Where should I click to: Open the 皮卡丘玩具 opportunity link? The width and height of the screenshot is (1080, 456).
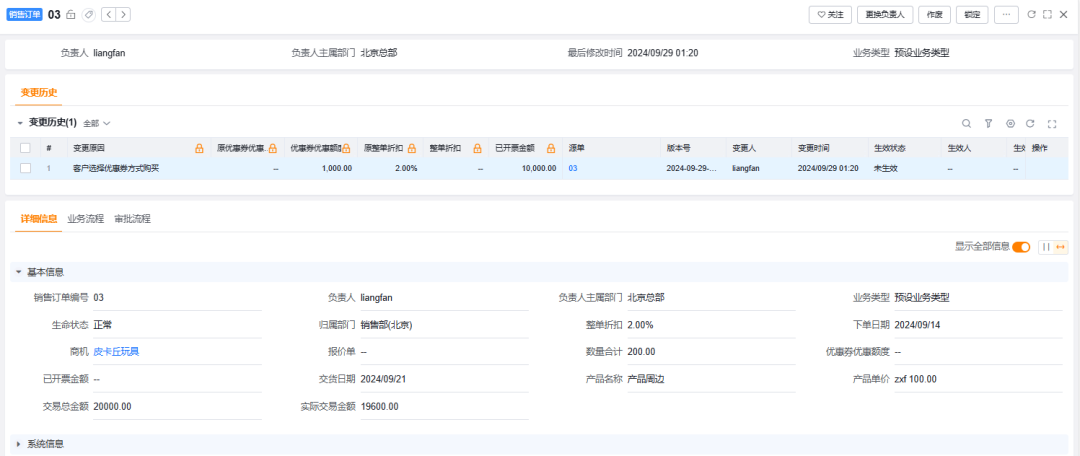tap(116, 352)
